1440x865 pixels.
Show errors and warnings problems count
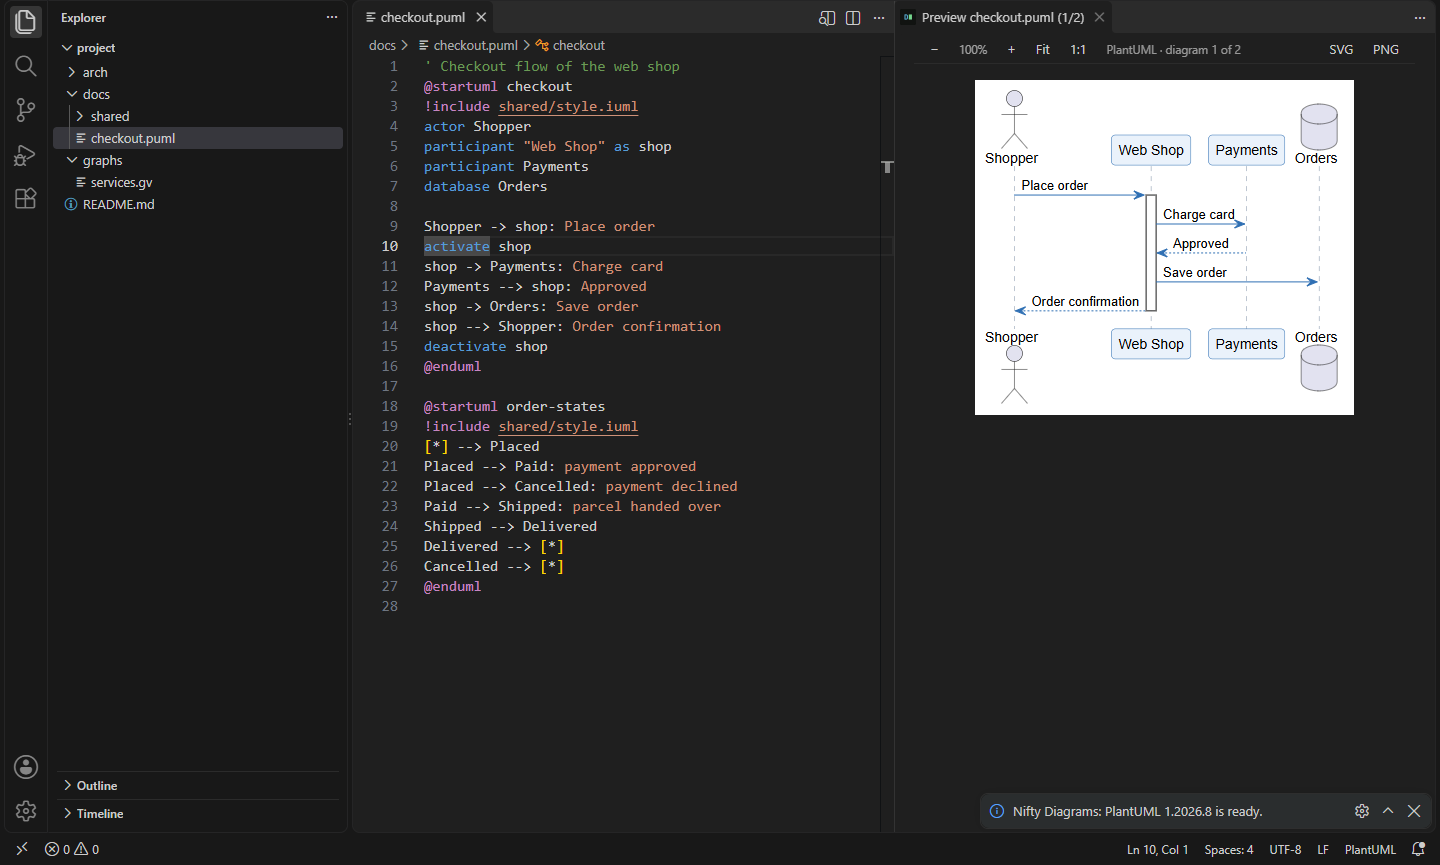[x=72, y=849]
